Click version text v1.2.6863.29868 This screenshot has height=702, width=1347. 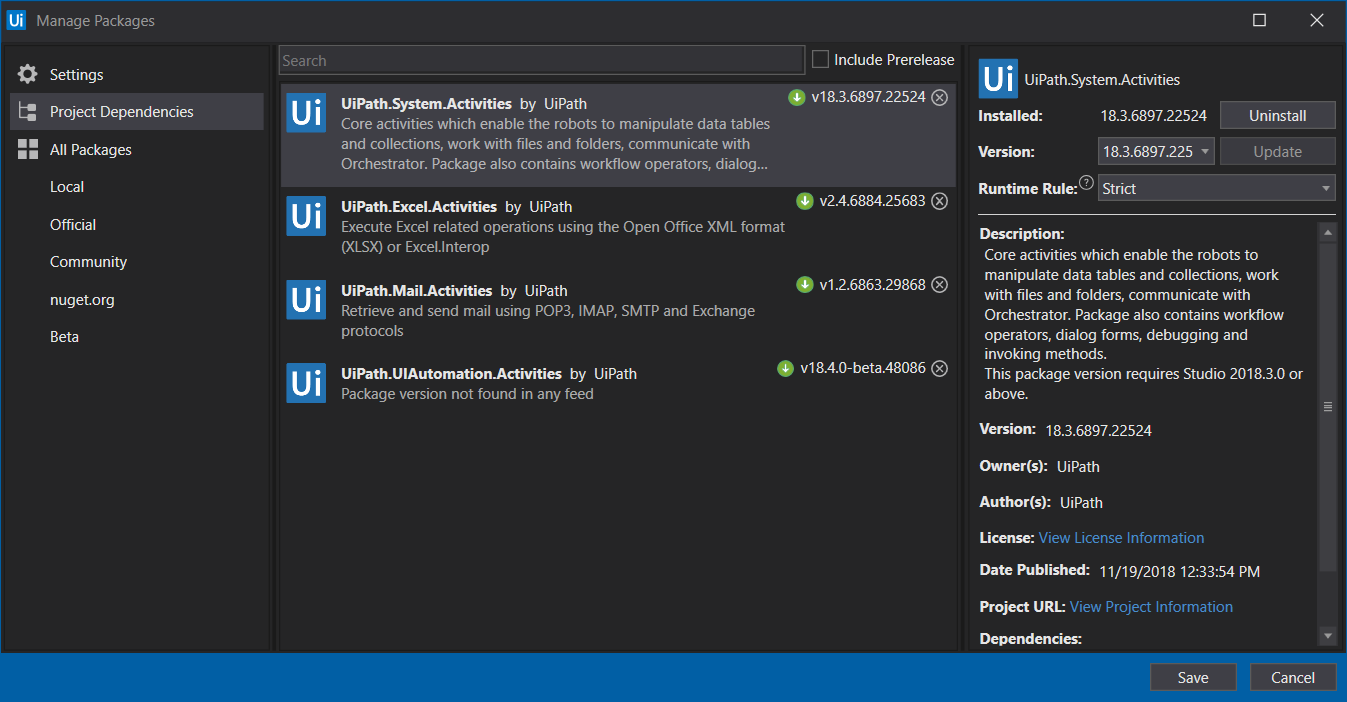click(872, 285)
